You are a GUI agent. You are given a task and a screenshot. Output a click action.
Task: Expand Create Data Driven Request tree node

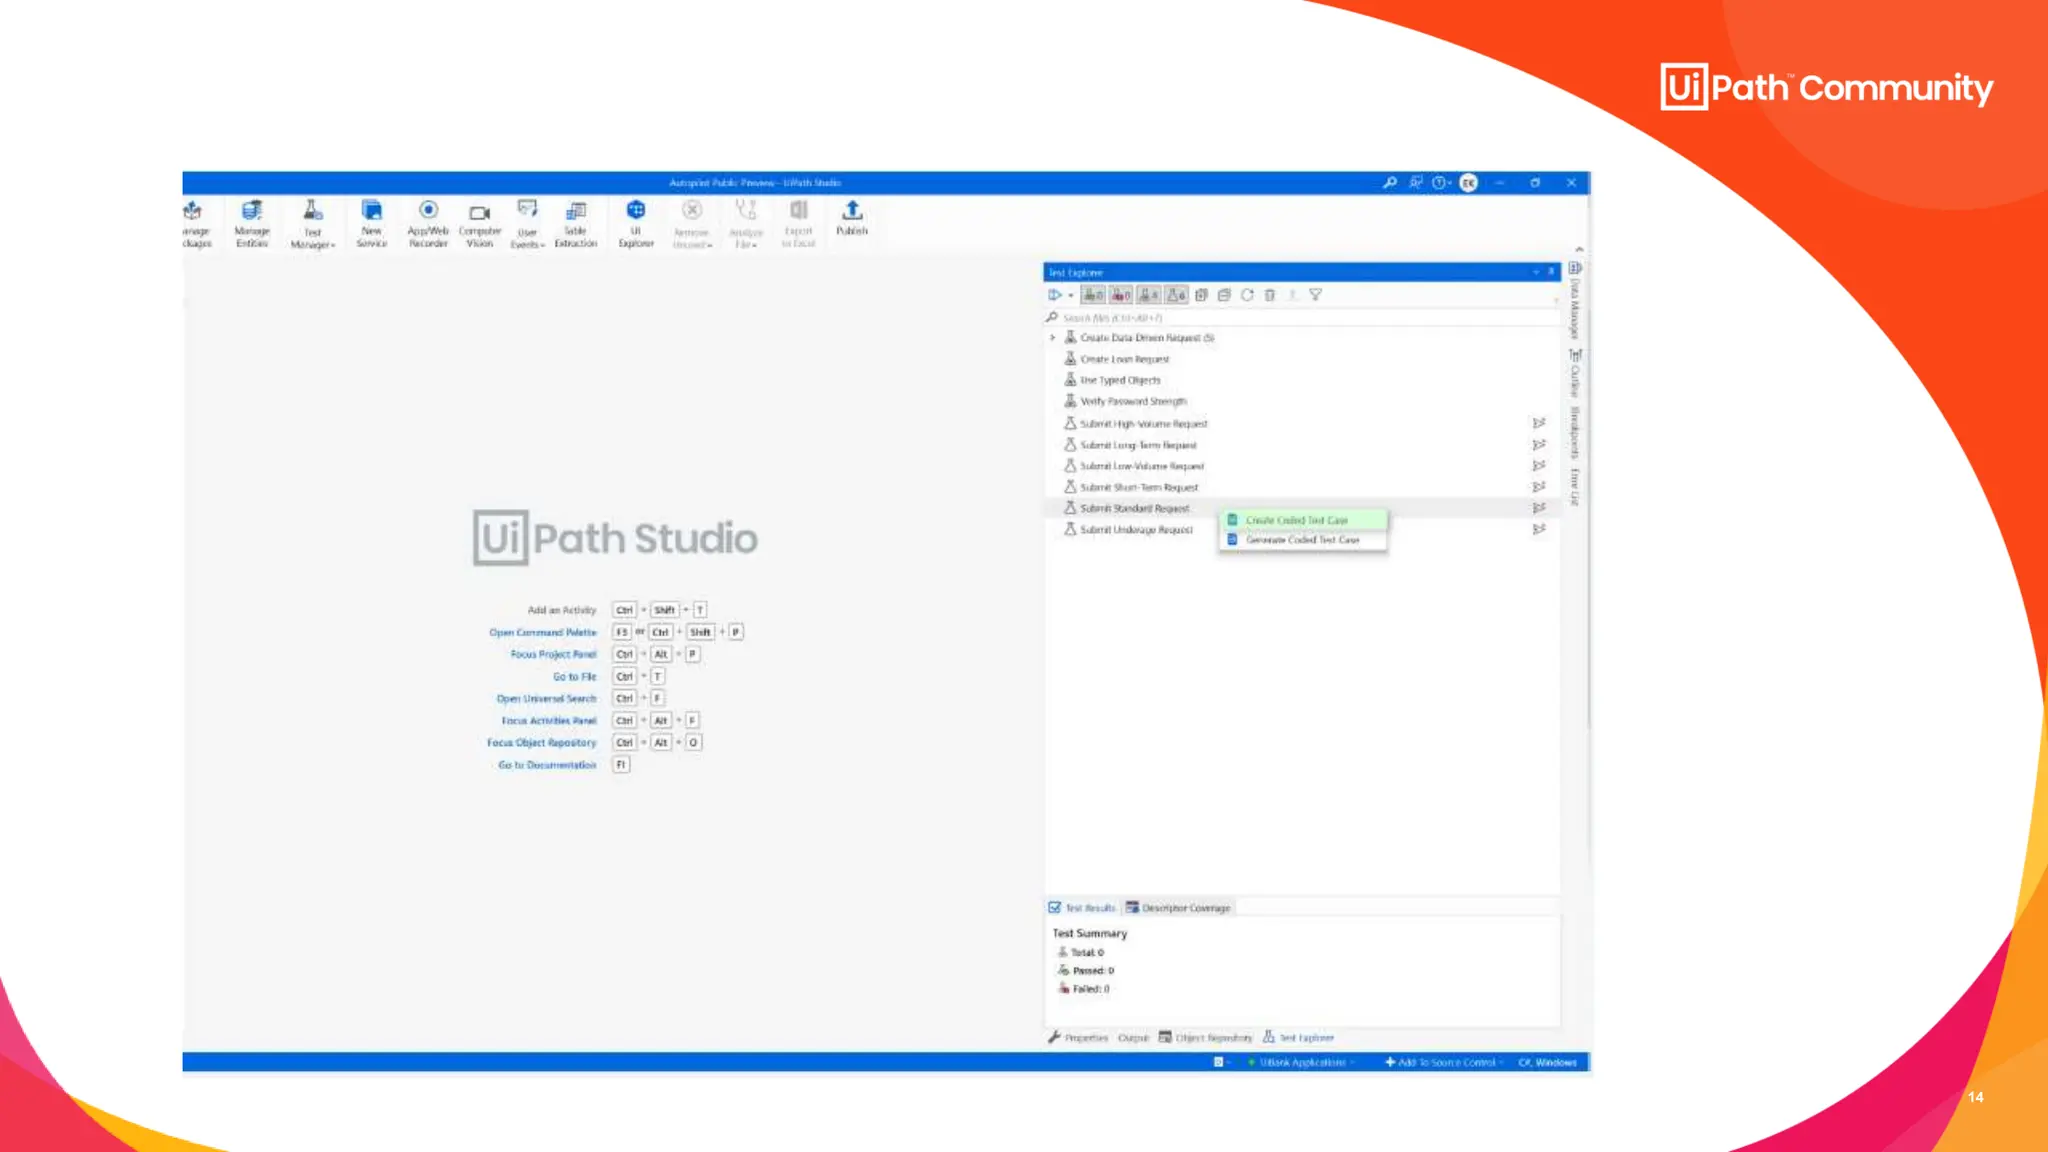1053,338
